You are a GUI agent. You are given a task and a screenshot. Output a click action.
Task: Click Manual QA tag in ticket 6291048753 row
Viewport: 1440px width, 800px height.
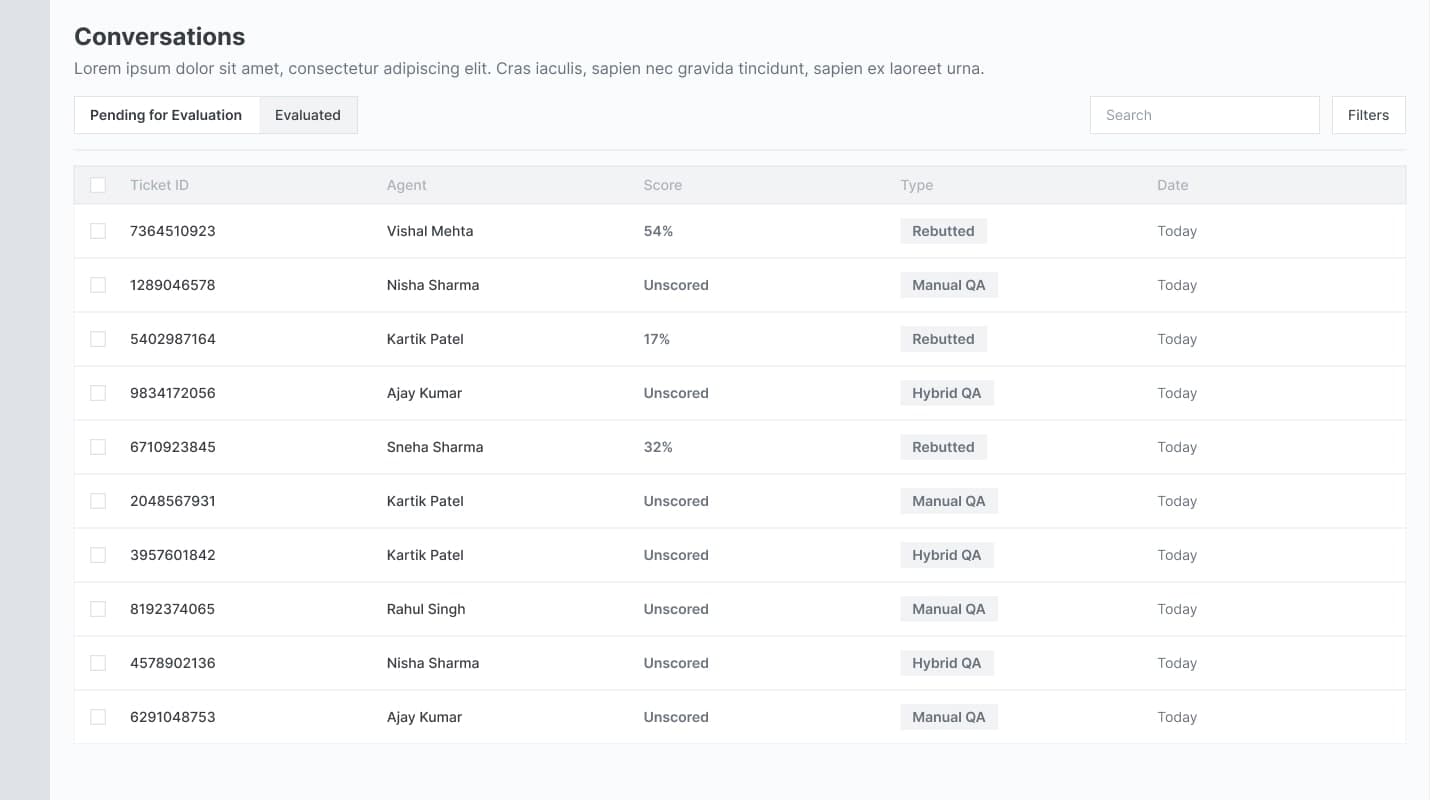click(949, 717)
